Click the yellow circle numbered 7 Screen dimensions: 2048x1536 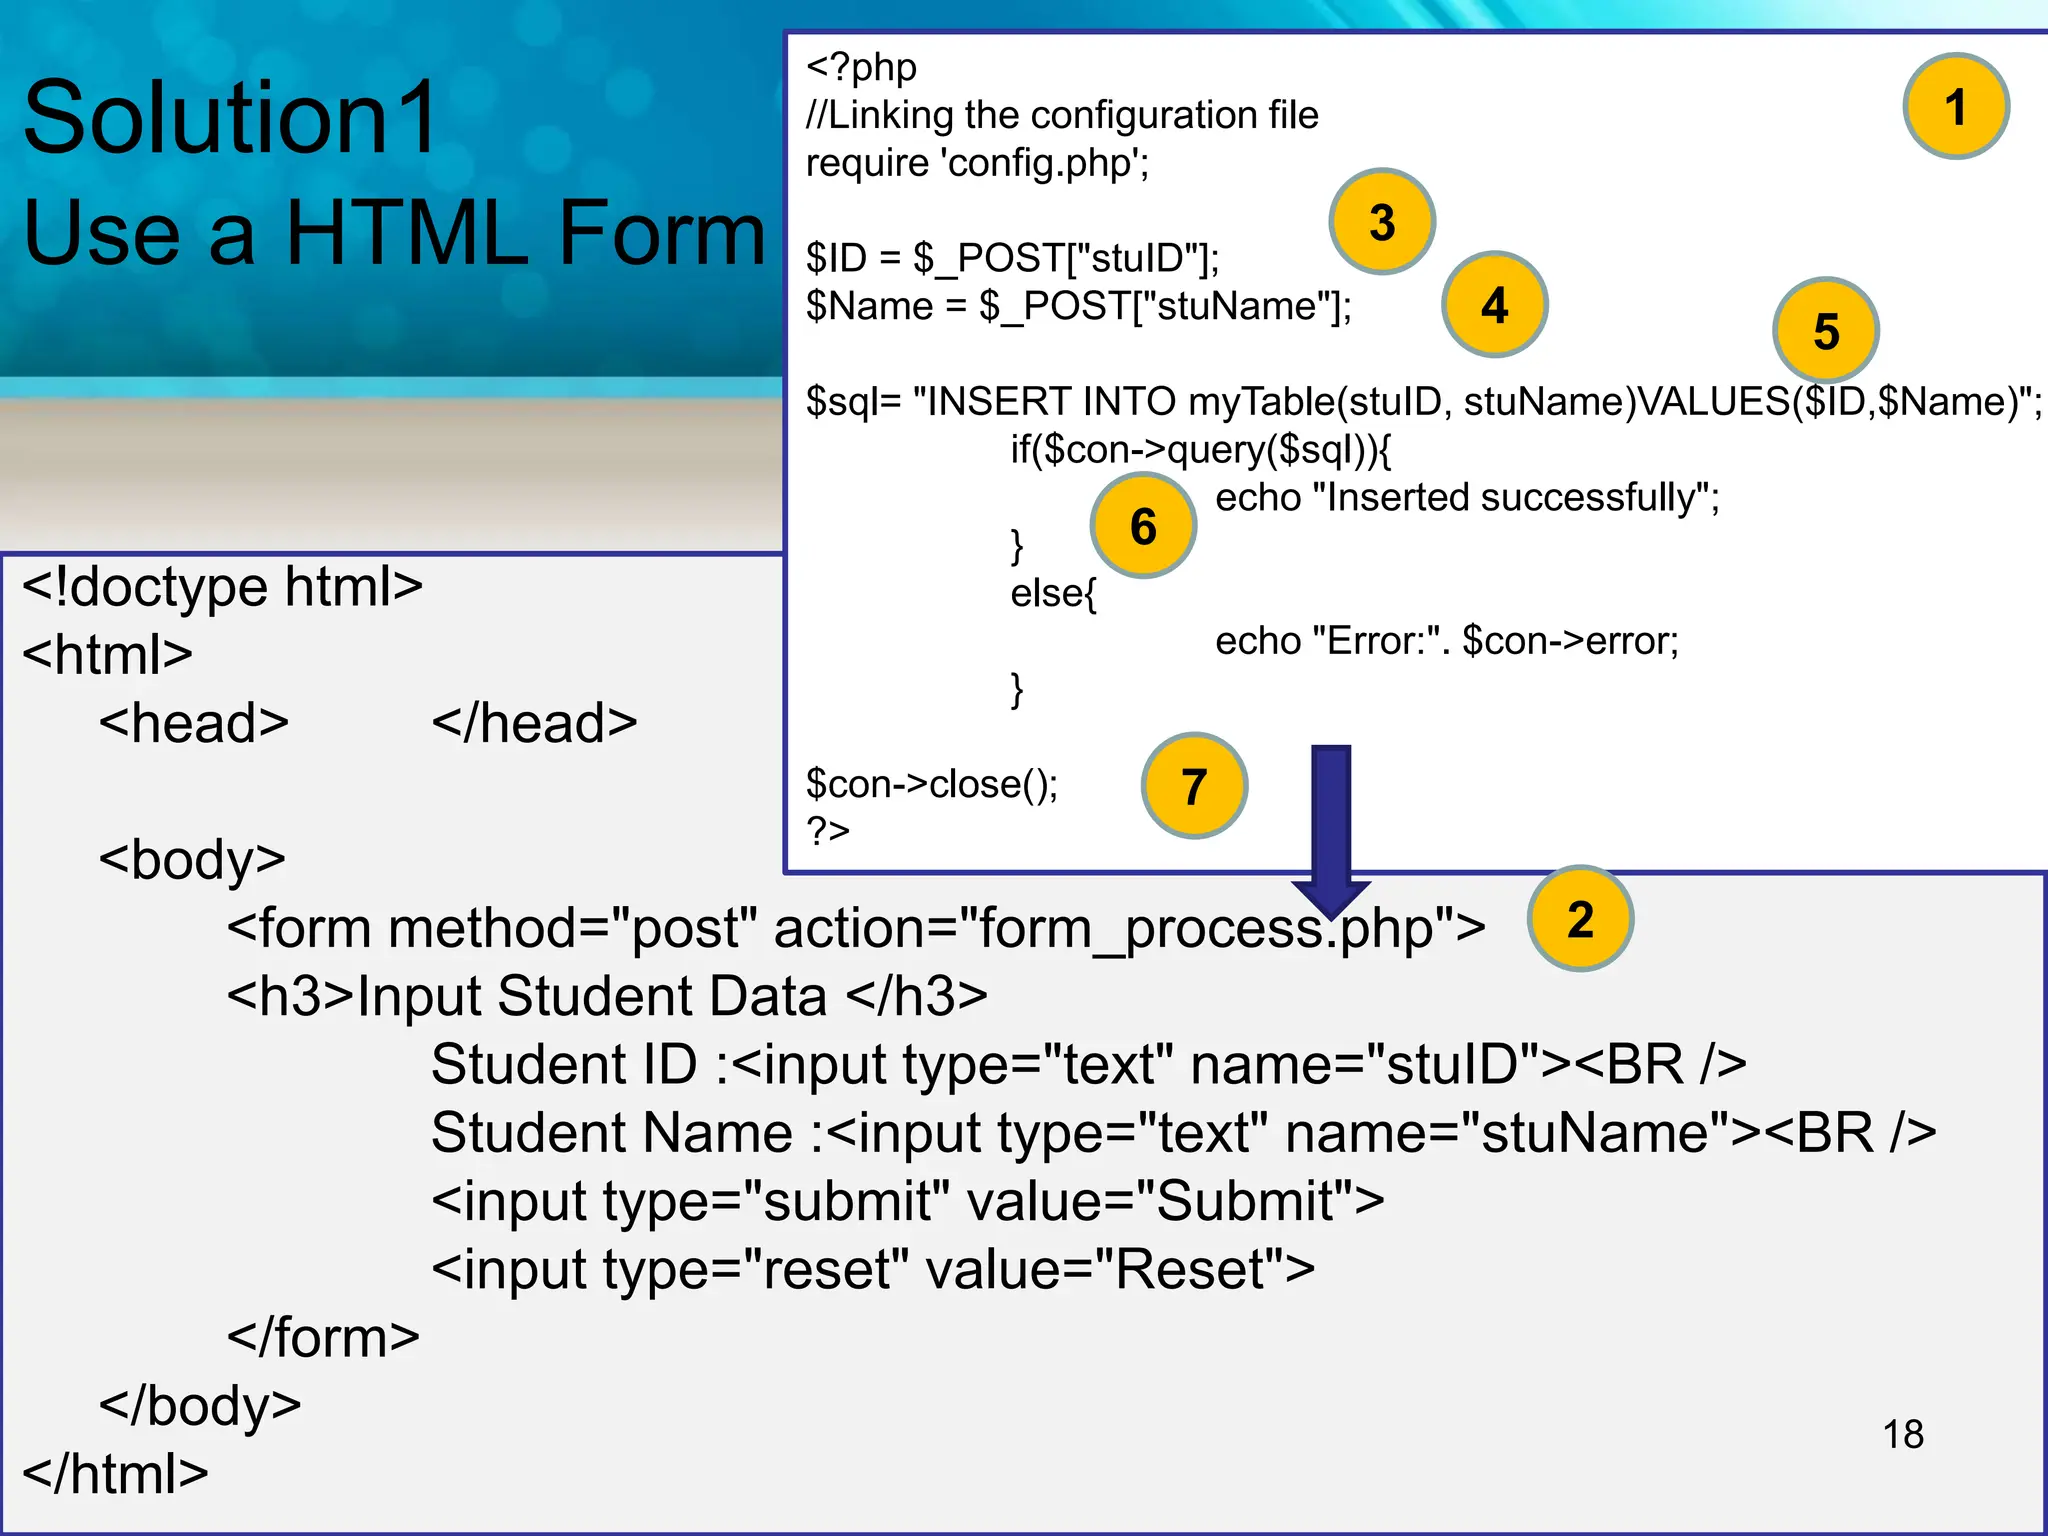[1193, 786]
